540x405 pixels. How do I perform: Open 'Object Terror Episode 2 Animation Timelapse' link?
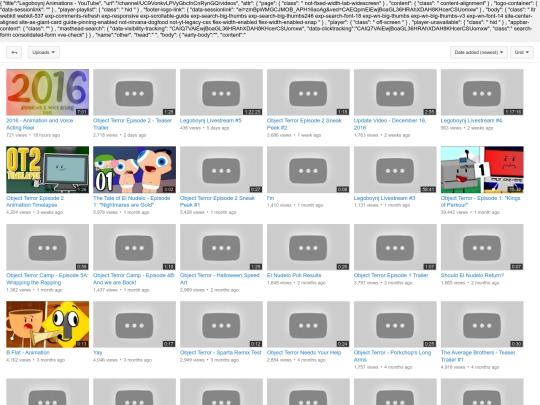pyautogui.click(x=35, y=201)
